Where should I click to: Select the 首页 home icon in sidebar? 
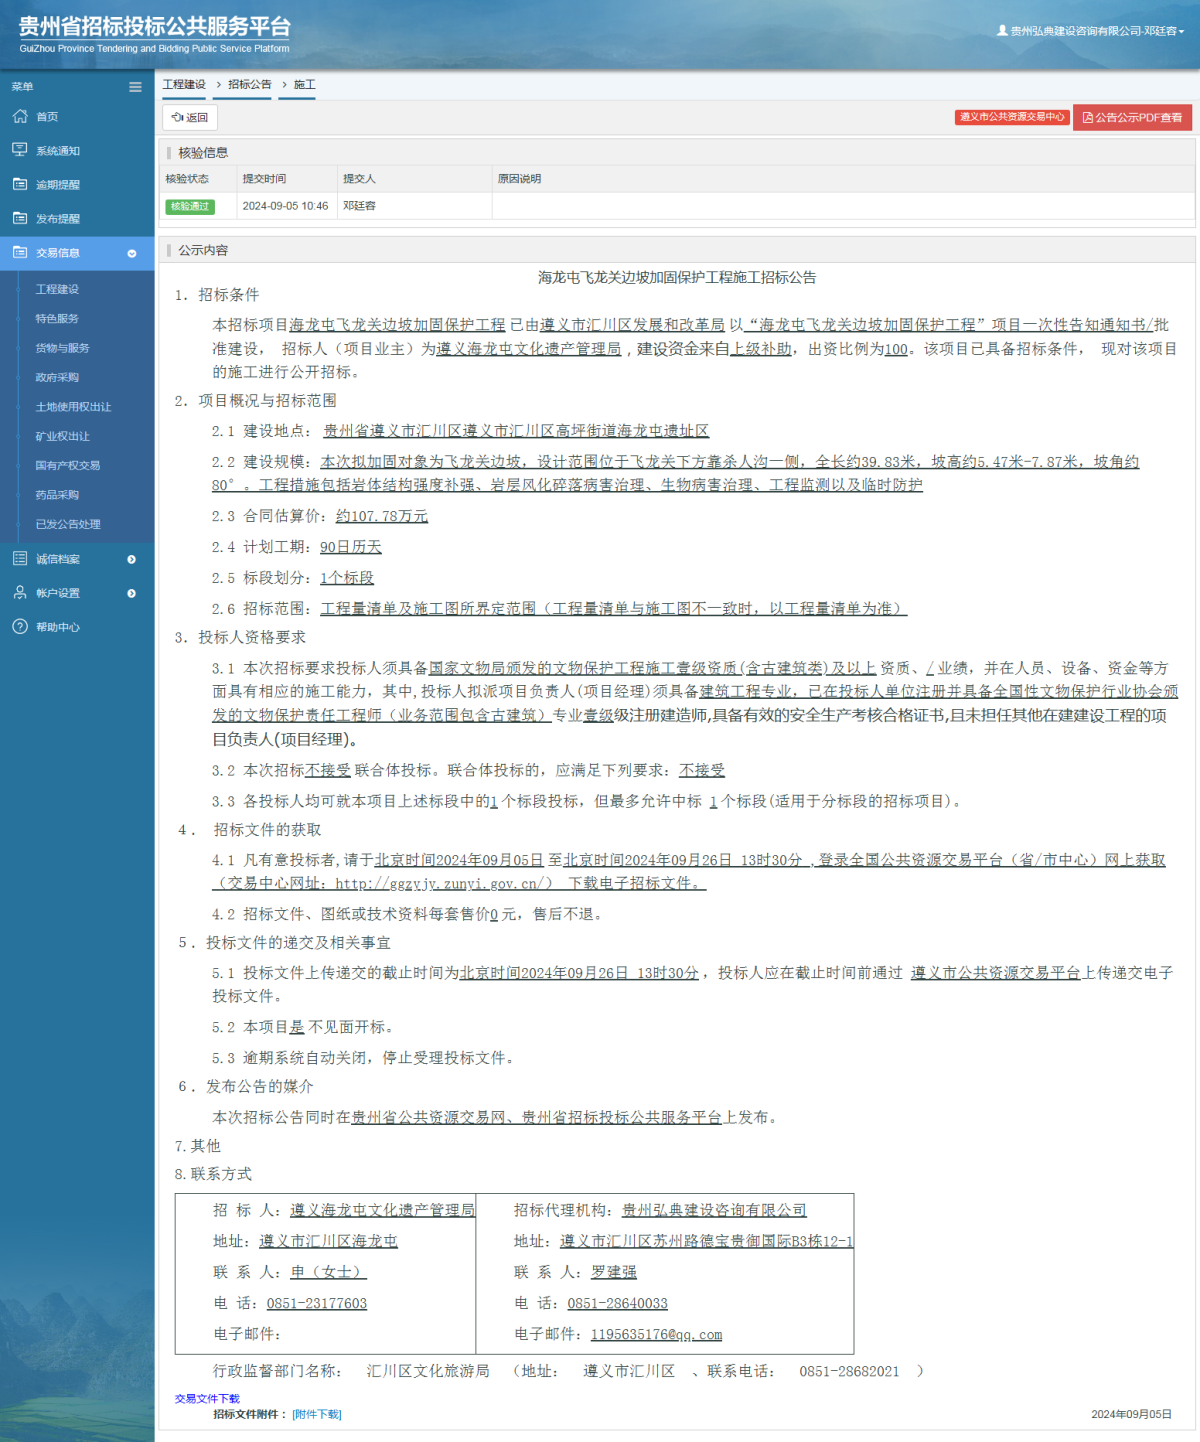(20, 116)
